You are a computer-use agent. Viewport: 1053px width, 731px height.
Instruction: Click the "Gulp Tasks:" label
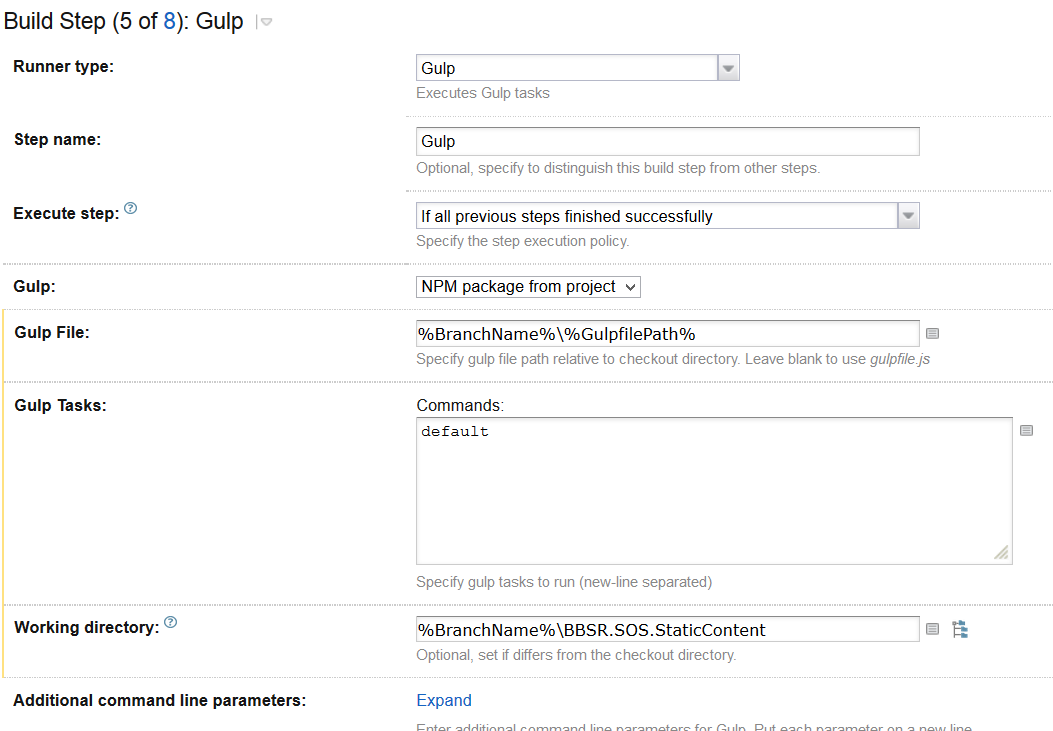(61, 405)
